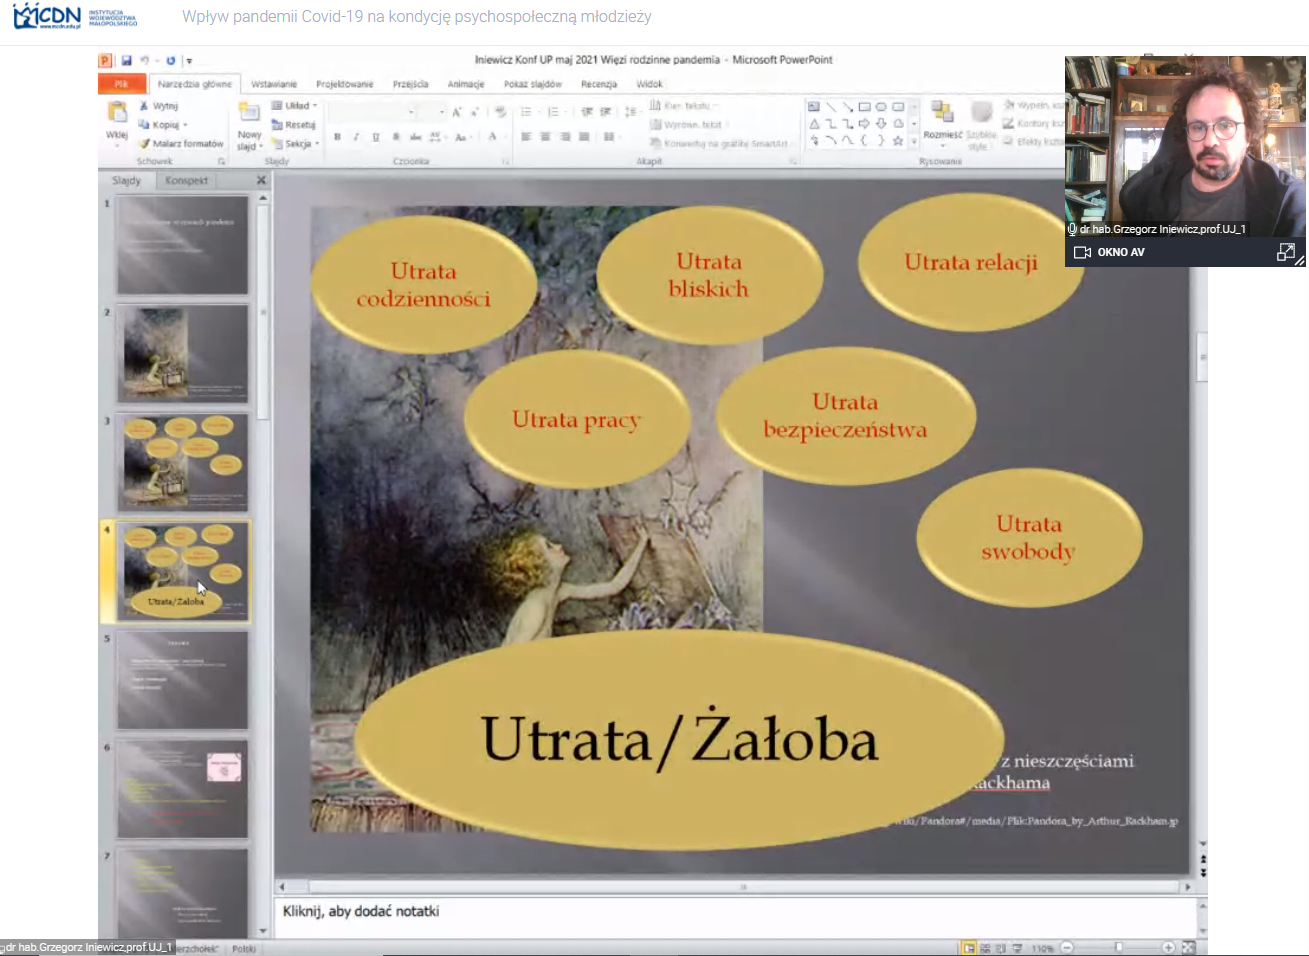
Task: Select the Malarz formatów format painter
Action: [181, 144]
